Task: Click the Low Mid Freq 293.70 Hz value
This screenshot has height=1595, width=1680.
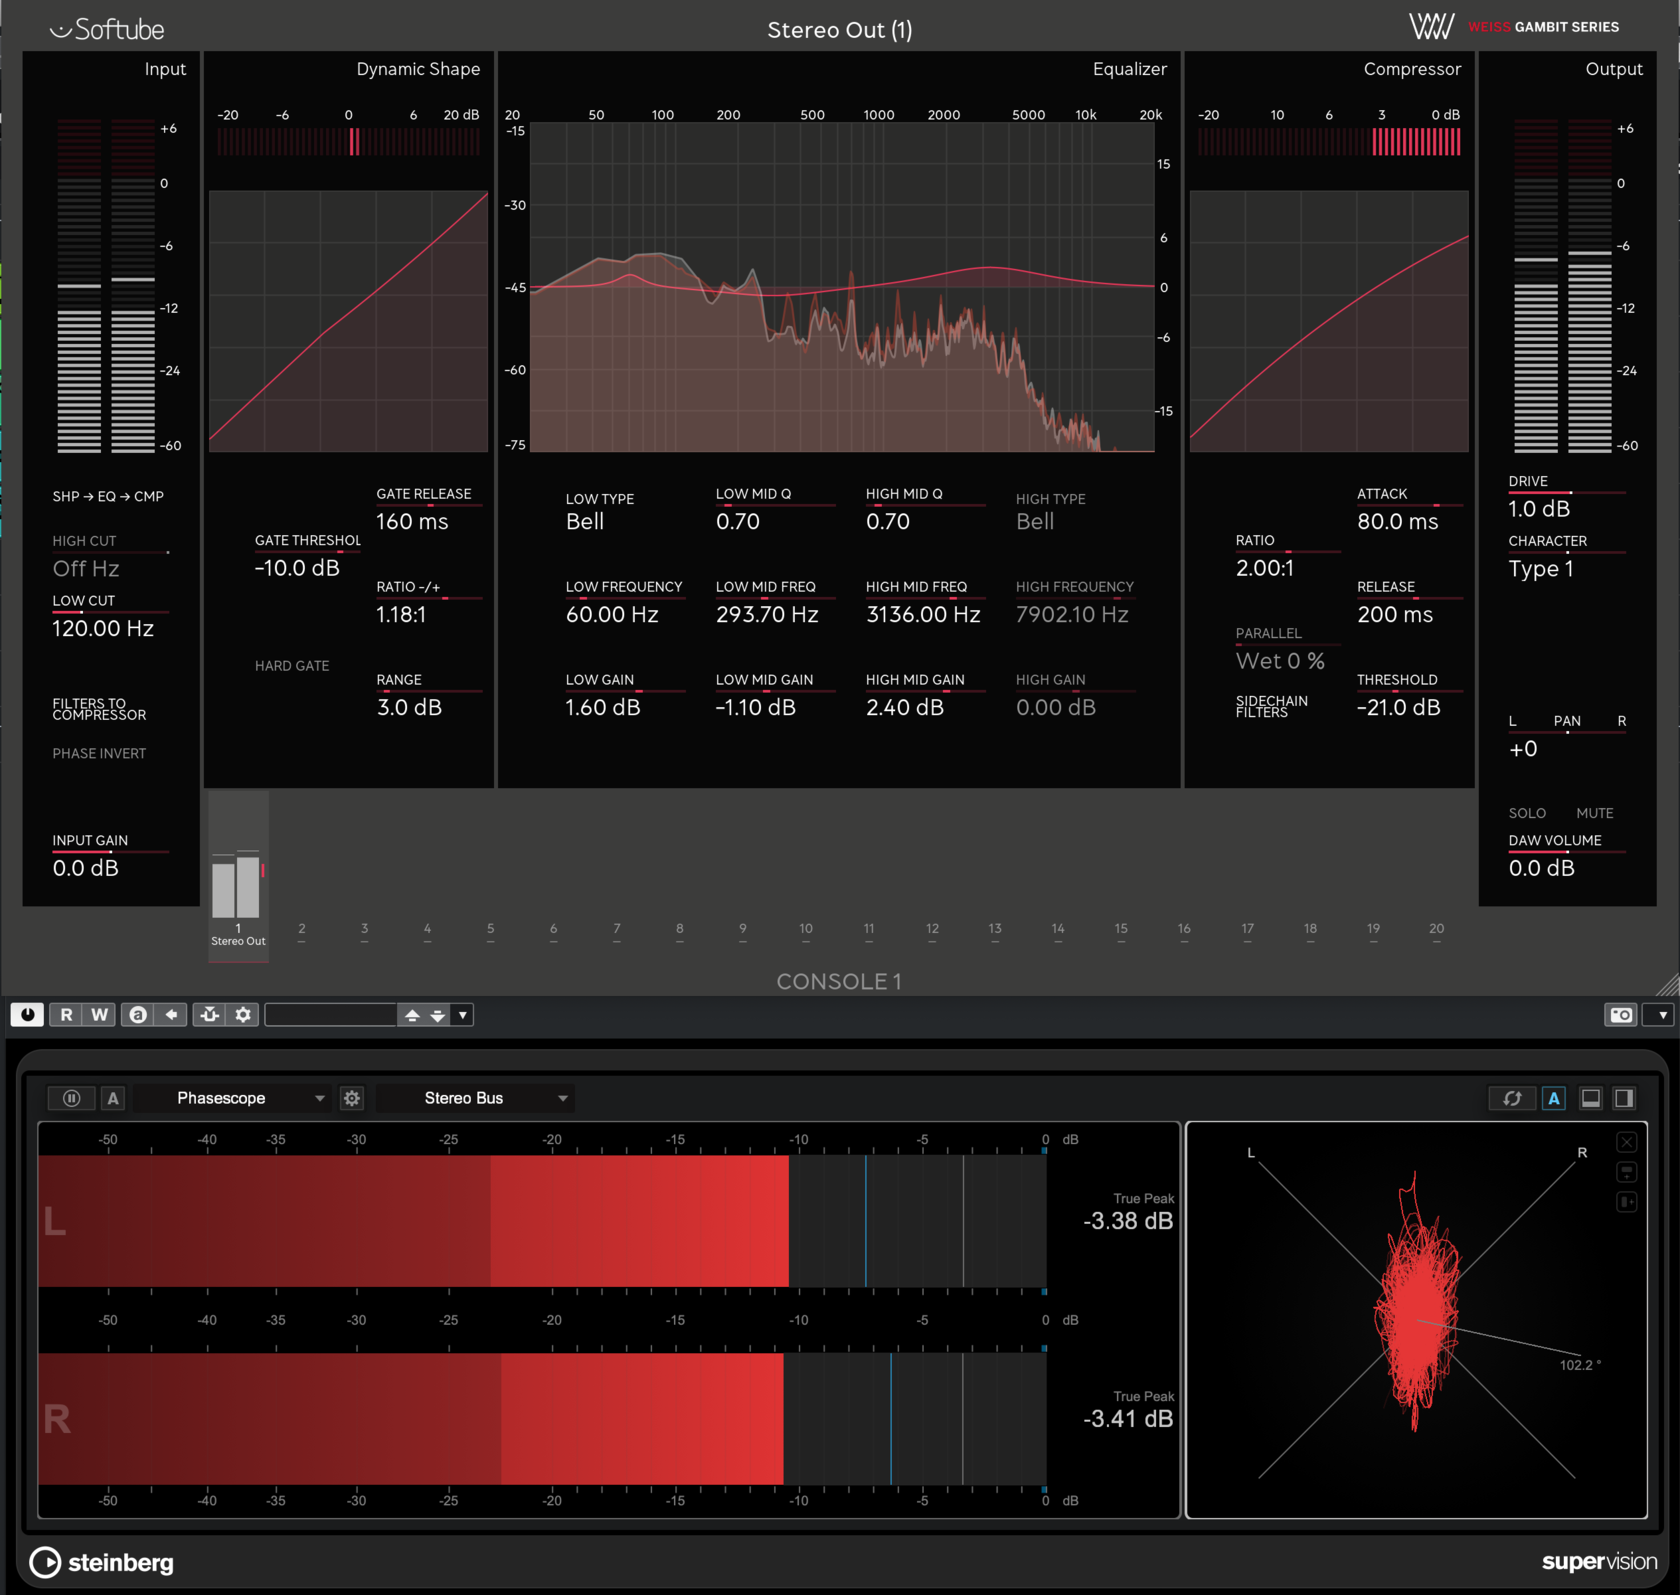Action: coord(767,615)
